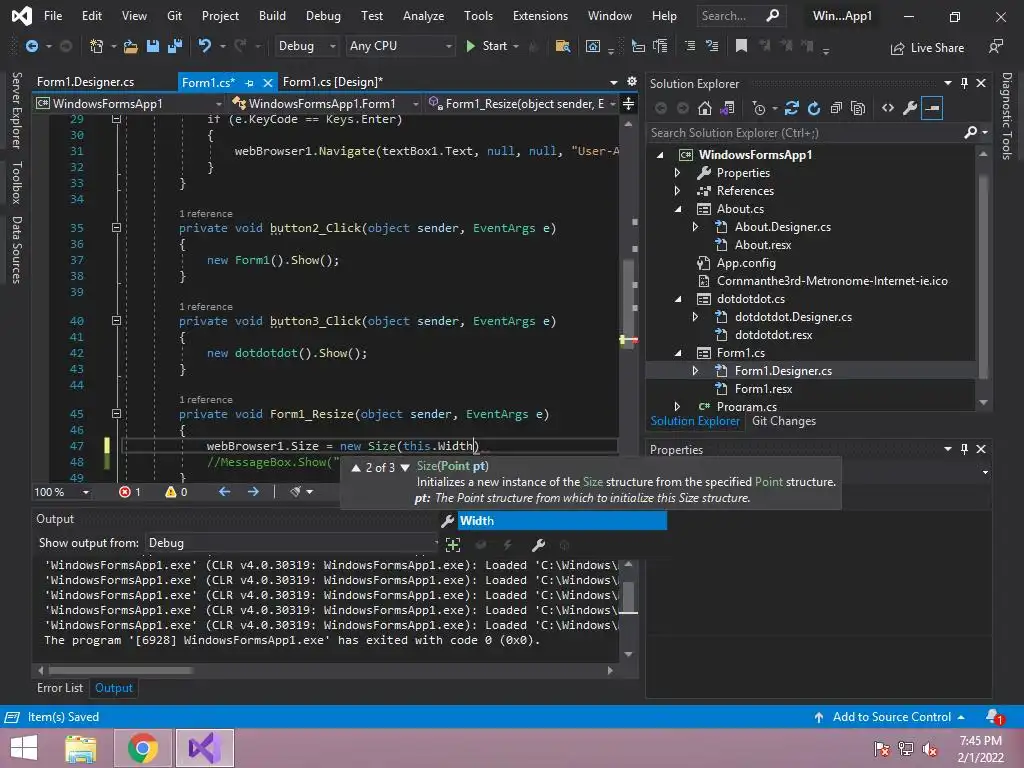This screenshot has width=1024, height=768.
Task: Comment out the selected lines
Action: [x=690, y=46]
